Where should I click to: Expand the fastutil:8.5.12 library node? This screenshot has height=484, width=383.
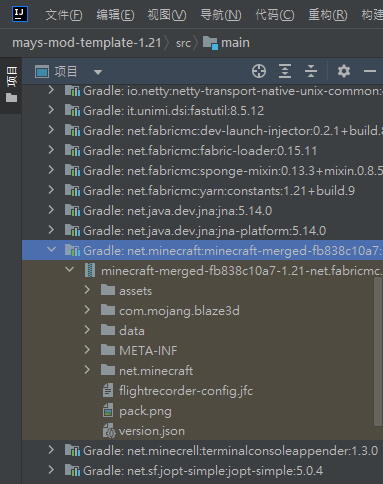tap(51, 110)
